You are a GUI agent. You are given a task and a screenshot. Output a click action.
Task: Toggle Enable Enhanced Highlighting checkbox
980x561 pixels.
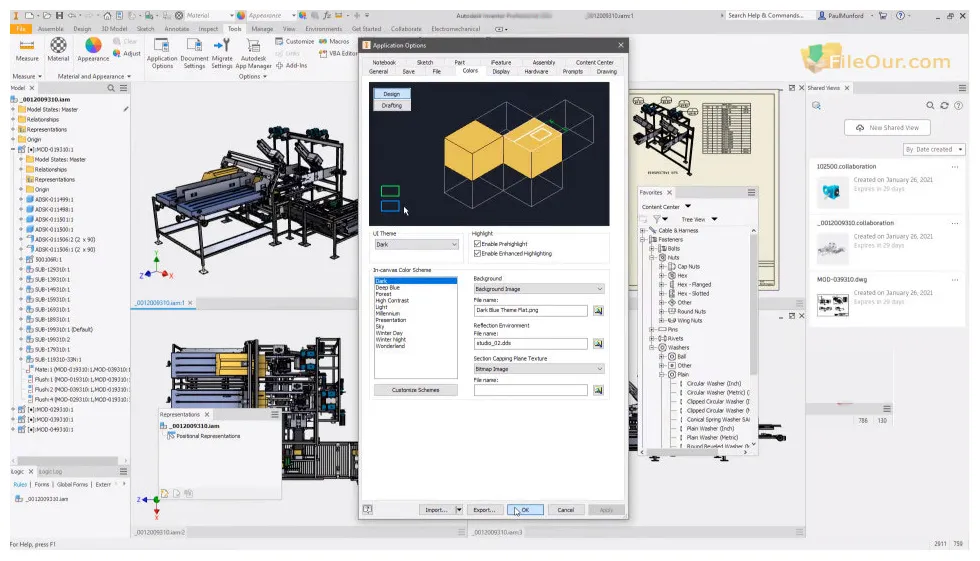click(478, 254)
